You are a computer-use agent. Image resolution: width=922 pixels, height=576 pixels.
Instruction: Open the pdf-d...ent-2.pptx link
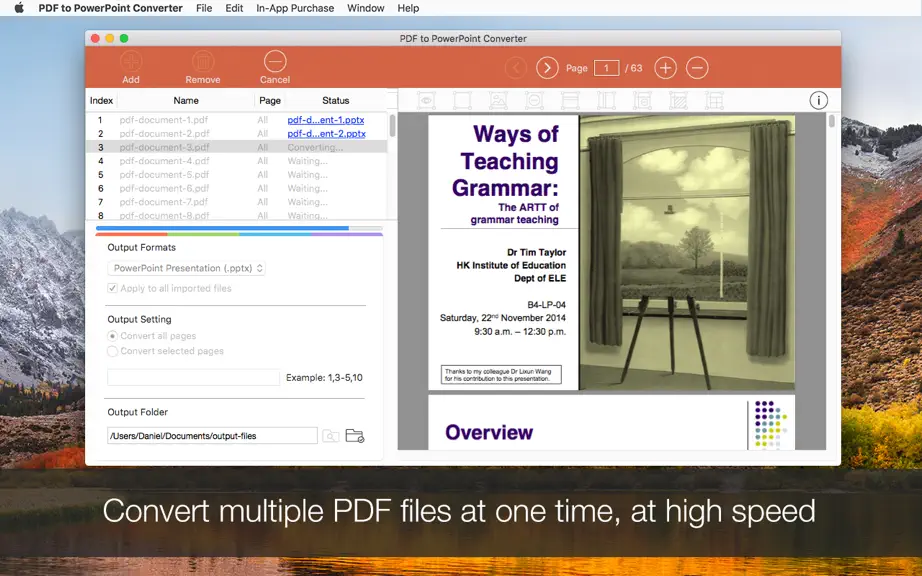(x=326, y=133)
